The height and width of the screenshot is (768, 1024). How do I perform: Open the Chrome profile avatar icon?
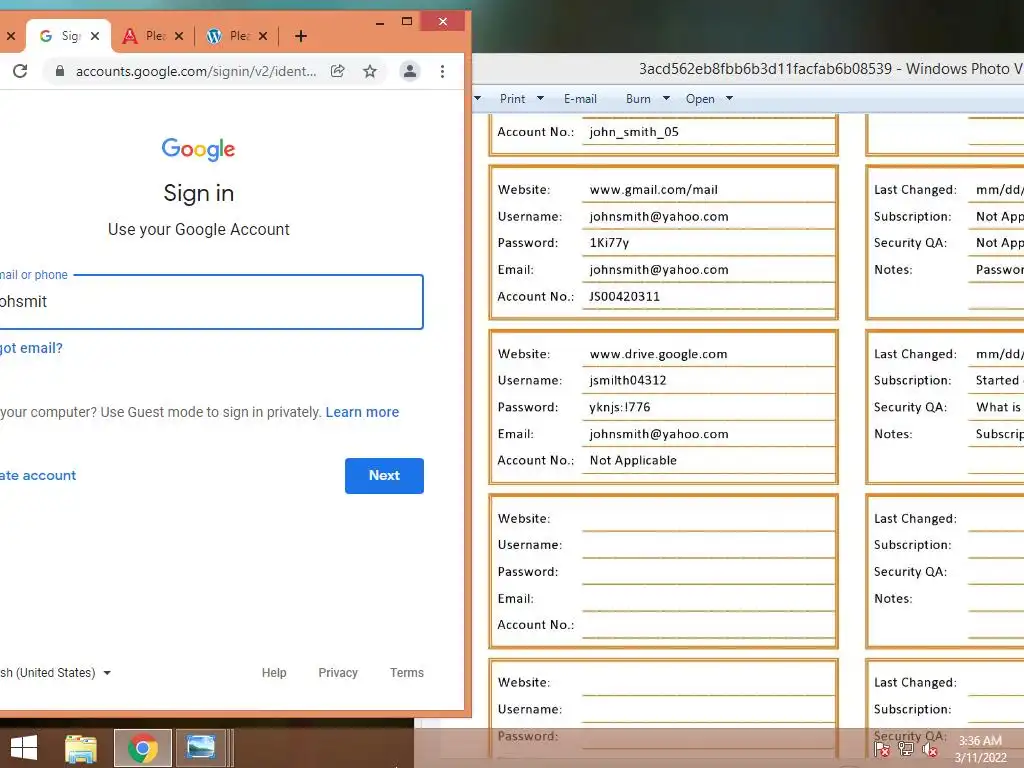[410, 71]
